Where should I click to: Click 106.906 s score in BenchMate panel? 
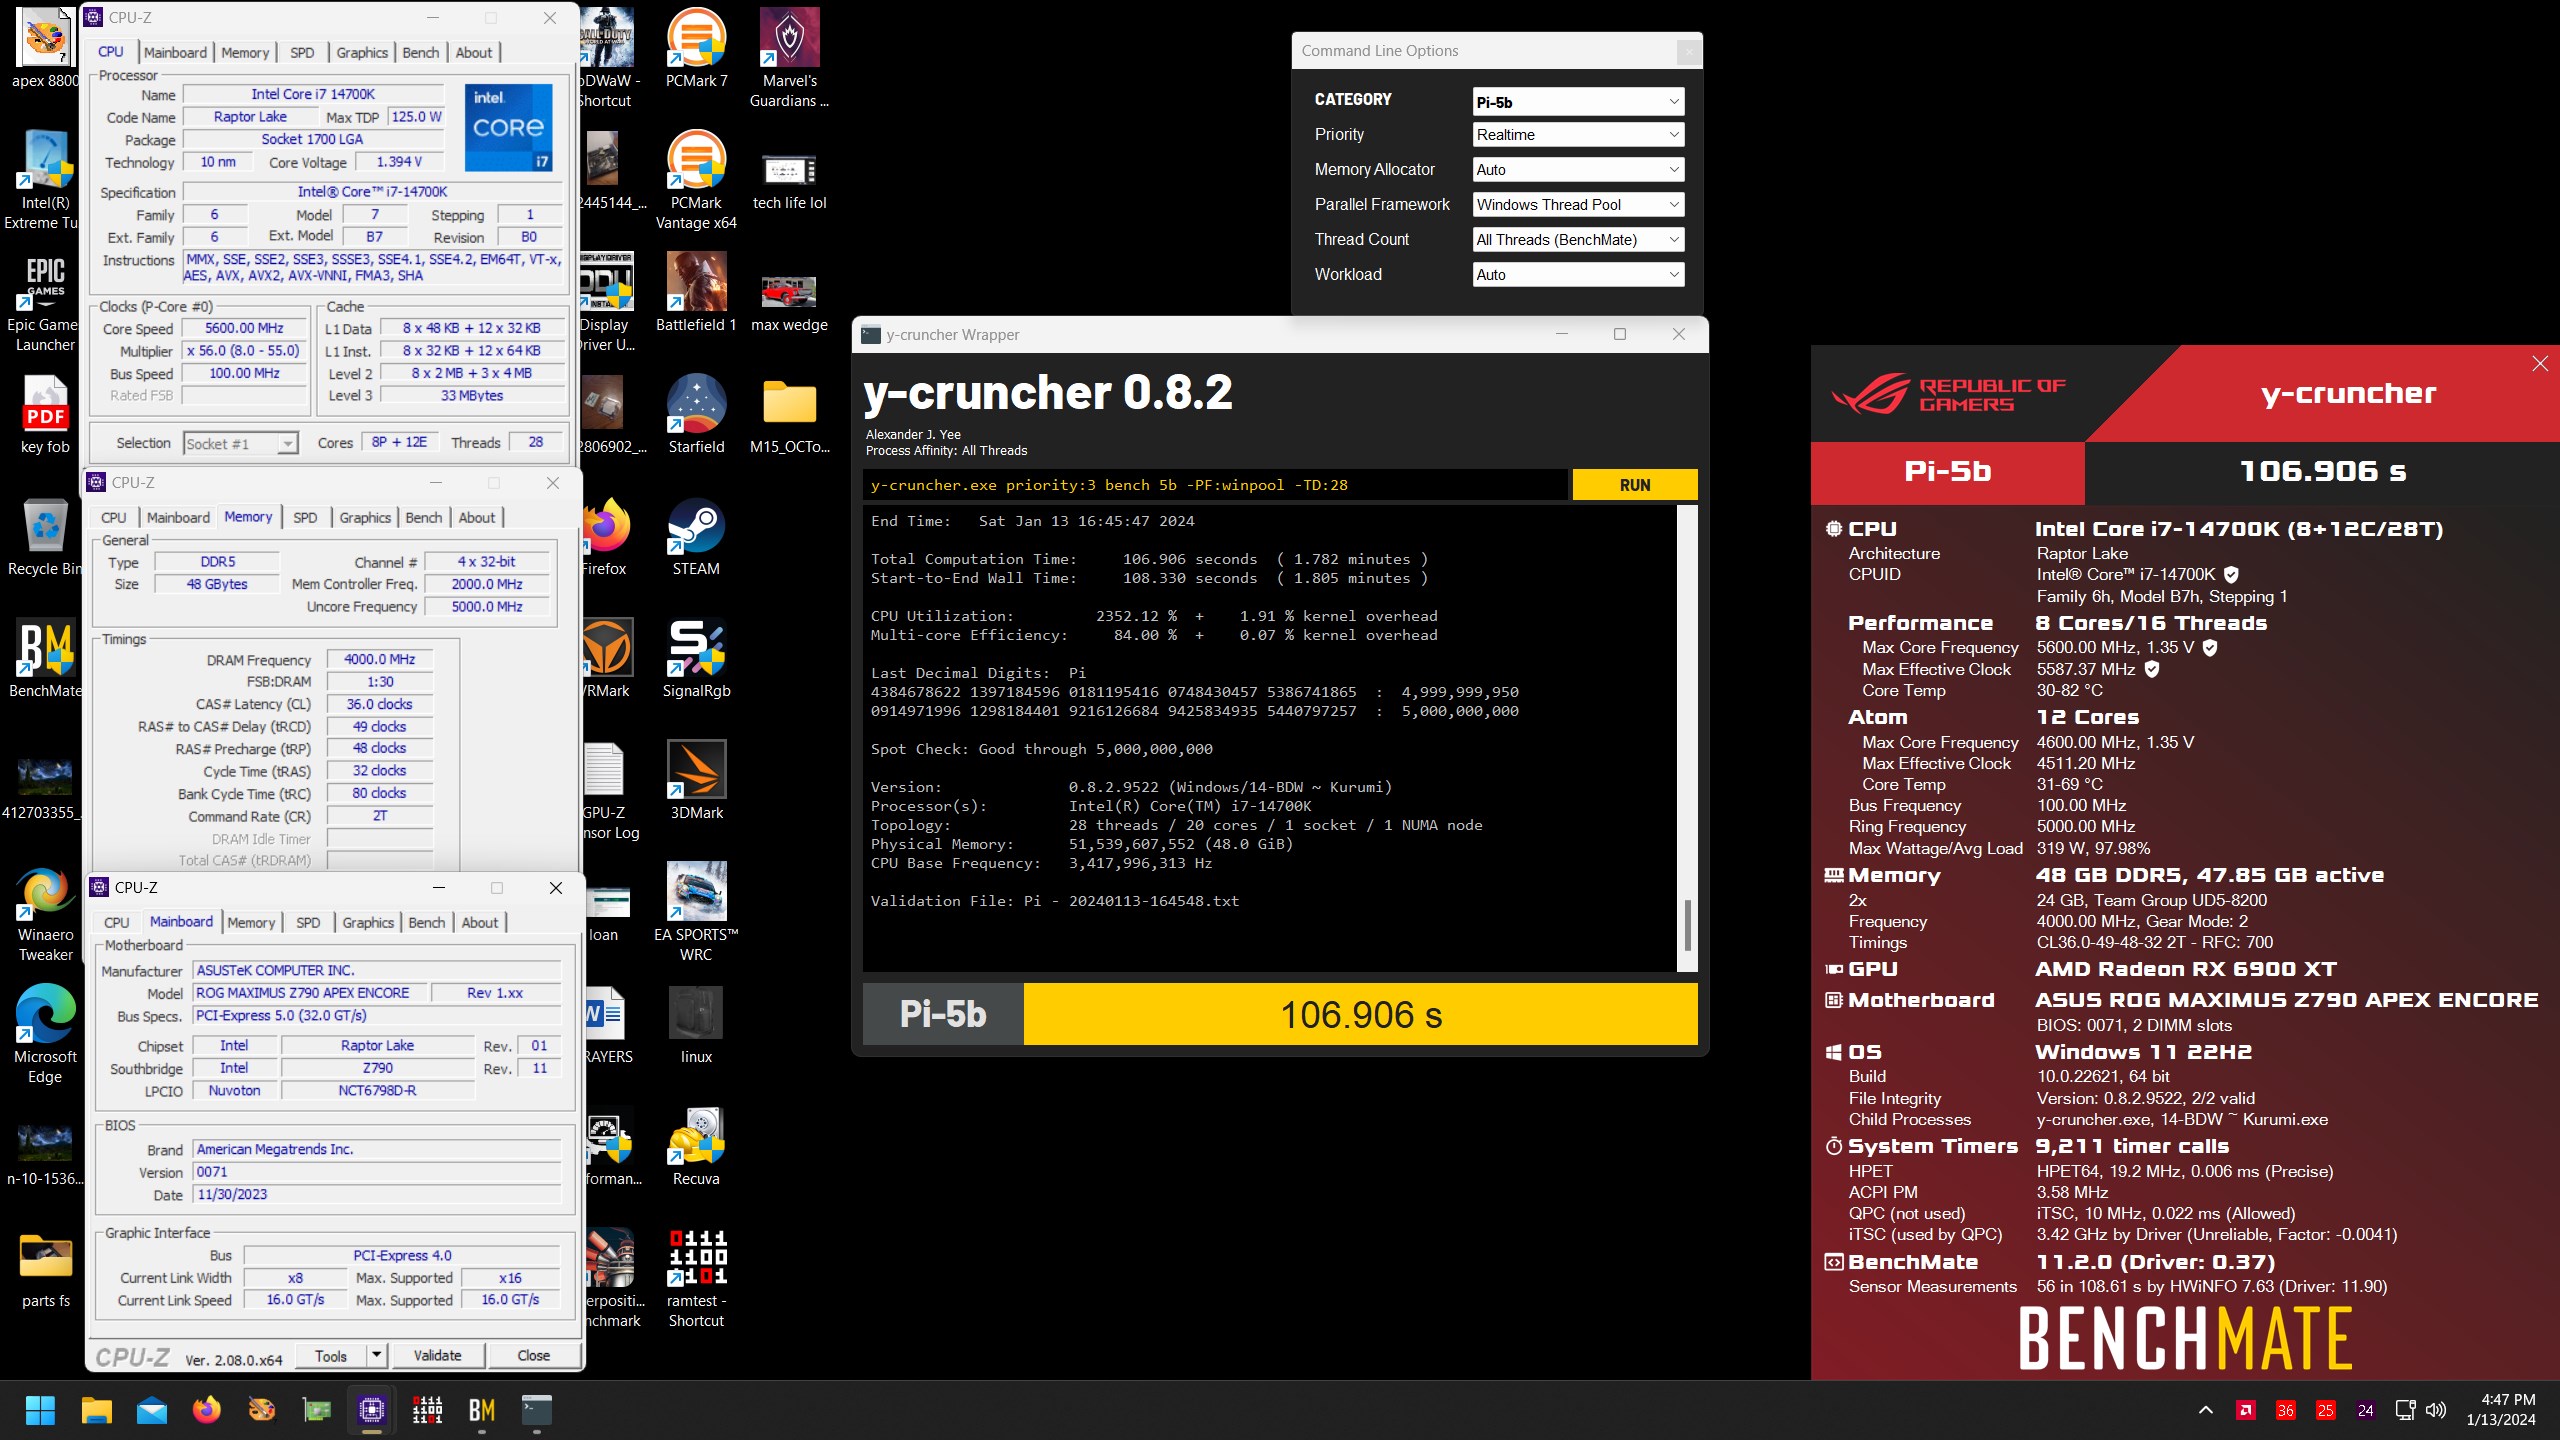pos(2322,471)
